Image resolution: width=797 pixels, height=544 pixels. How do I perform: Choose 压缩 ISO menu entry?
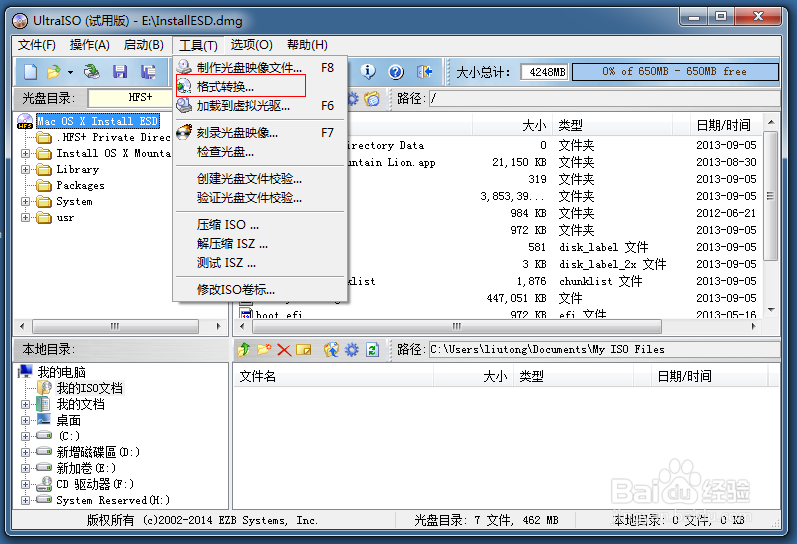[x=260, y=225]
